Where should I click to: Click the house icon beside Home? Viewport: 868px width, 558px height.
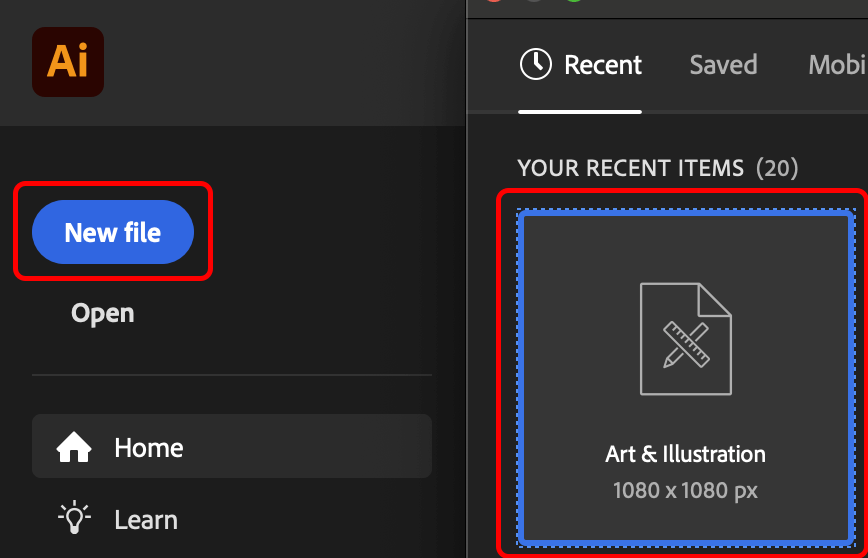point(74,447)
